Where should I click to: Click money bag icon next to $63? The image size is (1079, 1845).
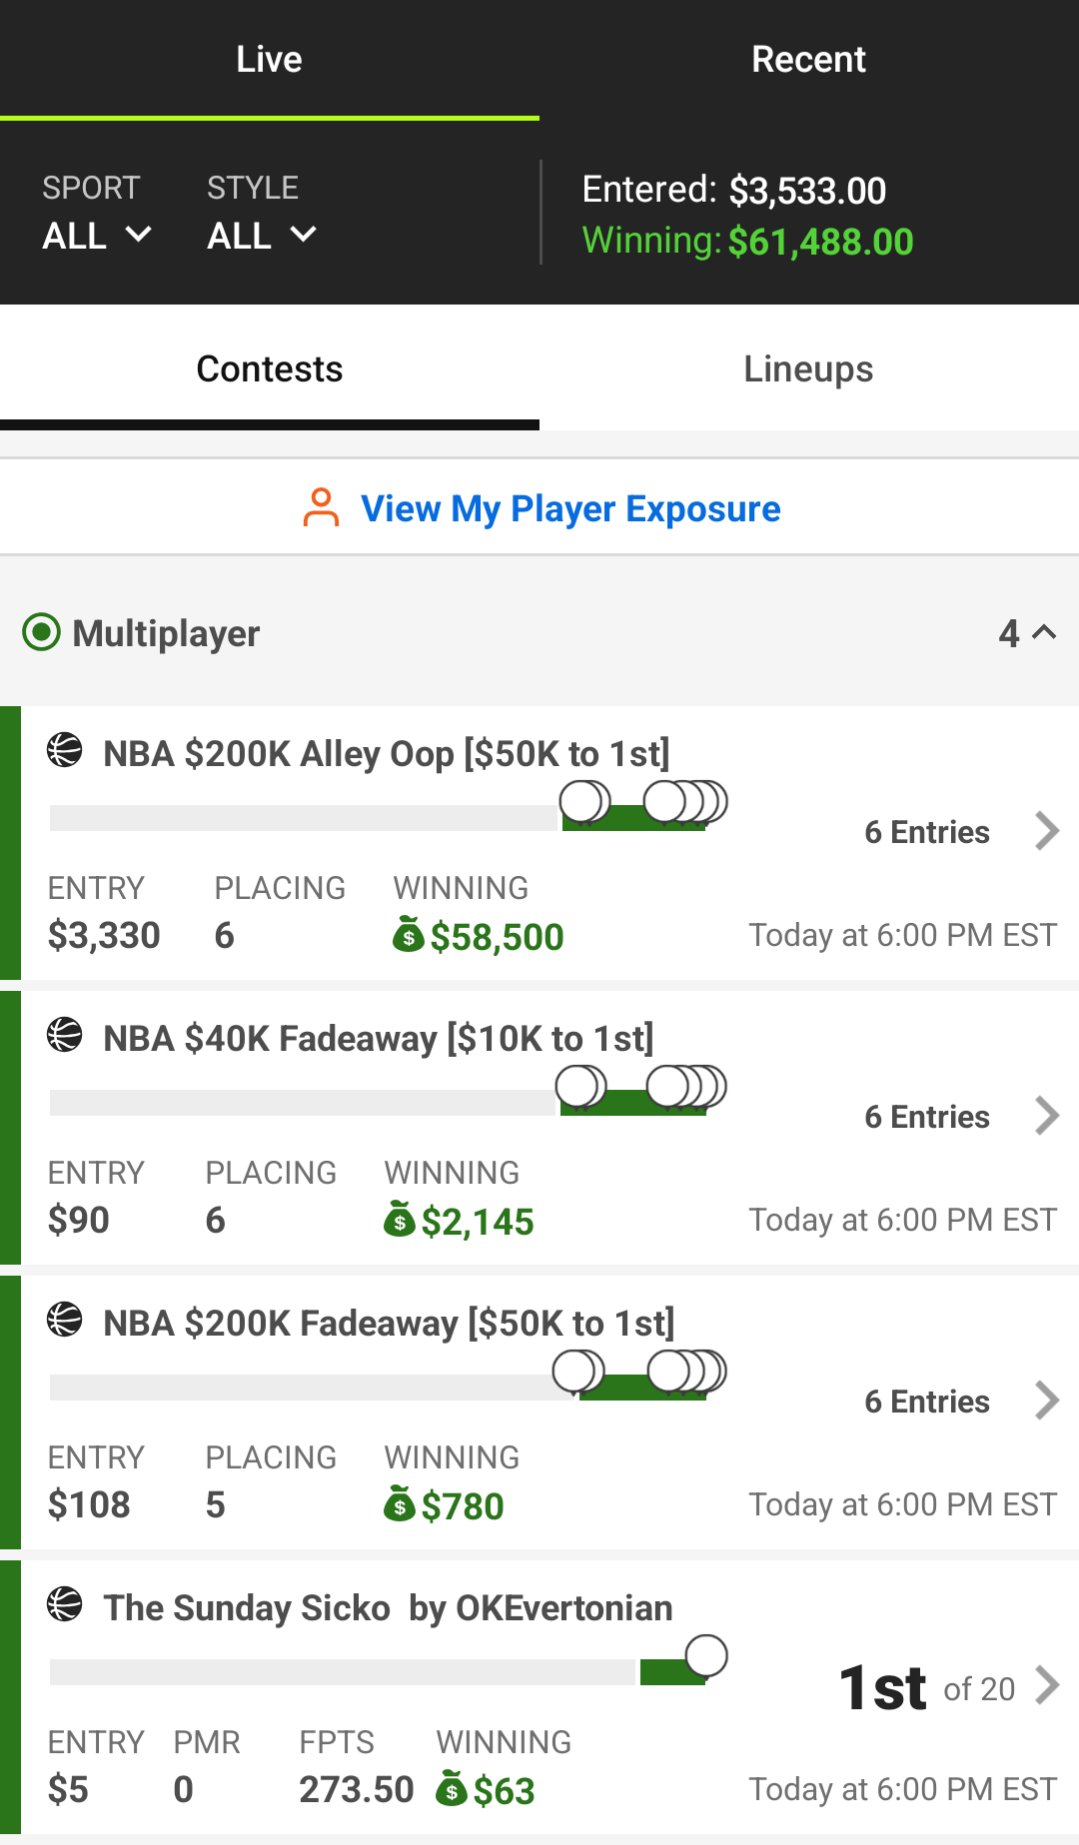[x=451, y=1788]
